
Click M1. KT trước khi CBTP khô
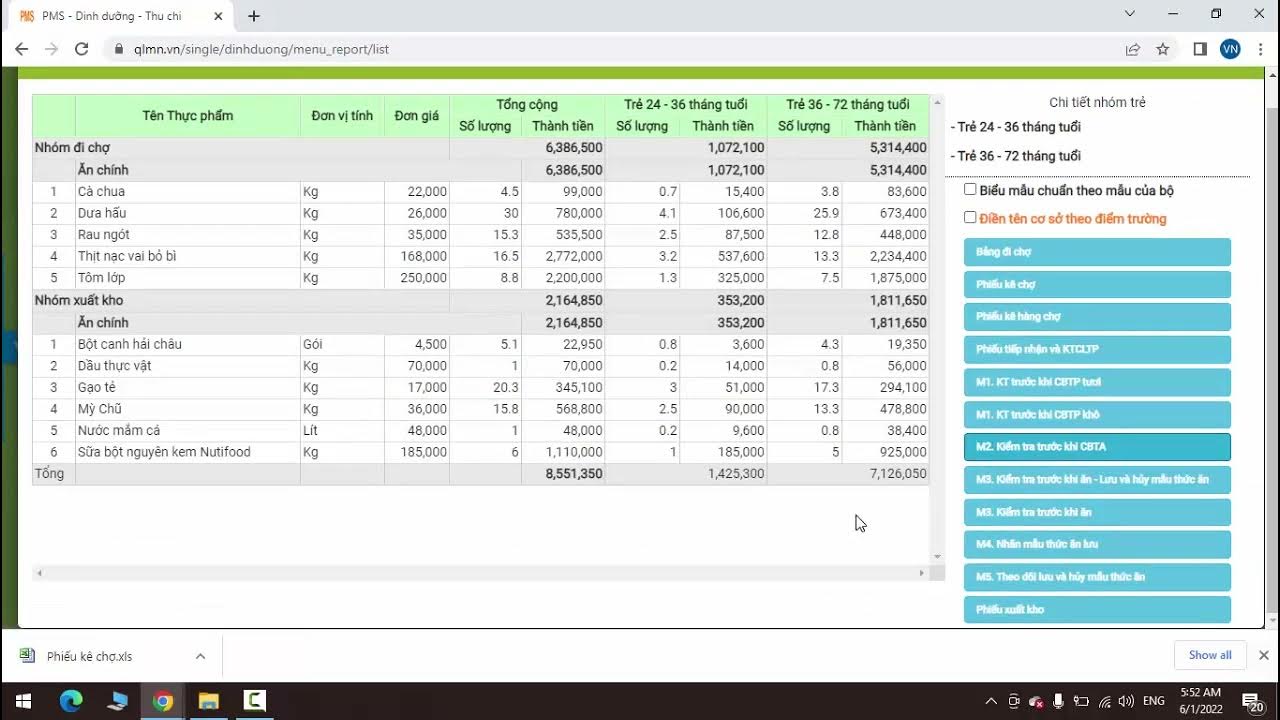click(x=1097, y=414)
